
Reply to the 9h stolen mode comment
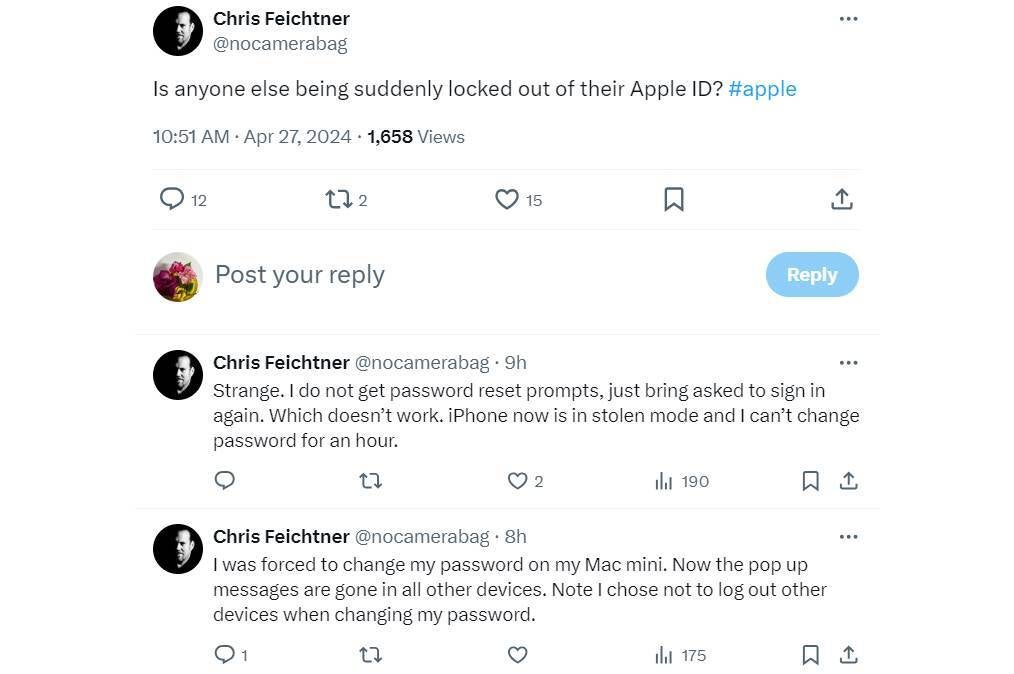pos(225,481)
